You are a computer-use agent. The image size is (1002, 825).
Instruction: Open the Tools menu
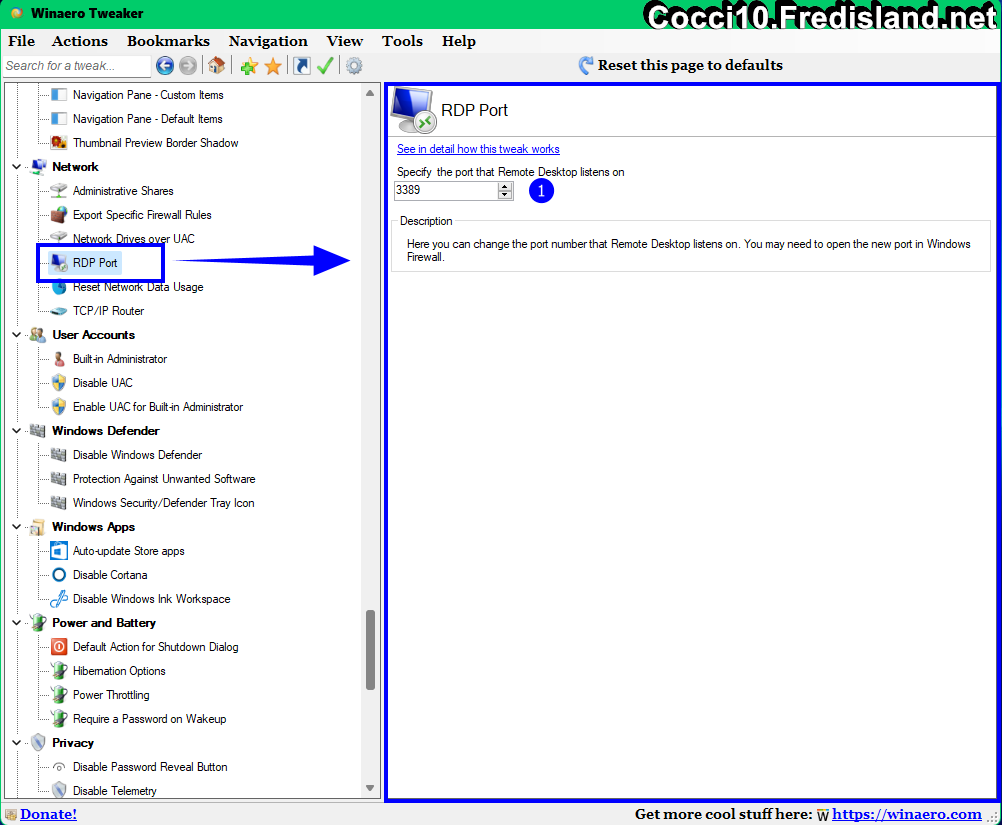(x=403, y=41)
